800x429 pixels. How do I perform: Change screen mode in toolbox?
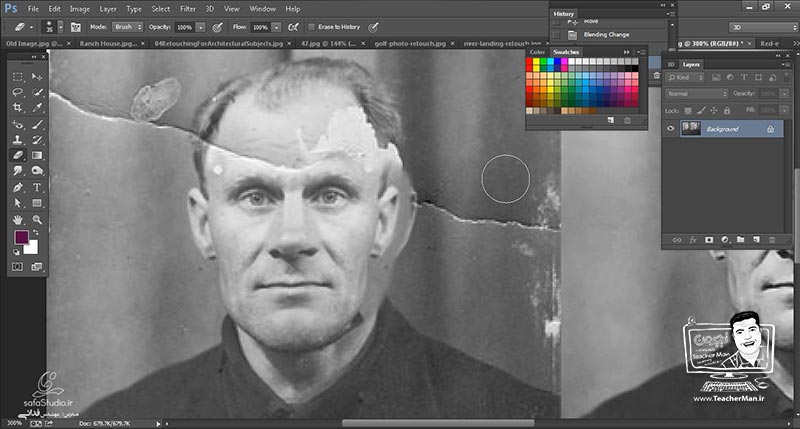click(36, 267)
